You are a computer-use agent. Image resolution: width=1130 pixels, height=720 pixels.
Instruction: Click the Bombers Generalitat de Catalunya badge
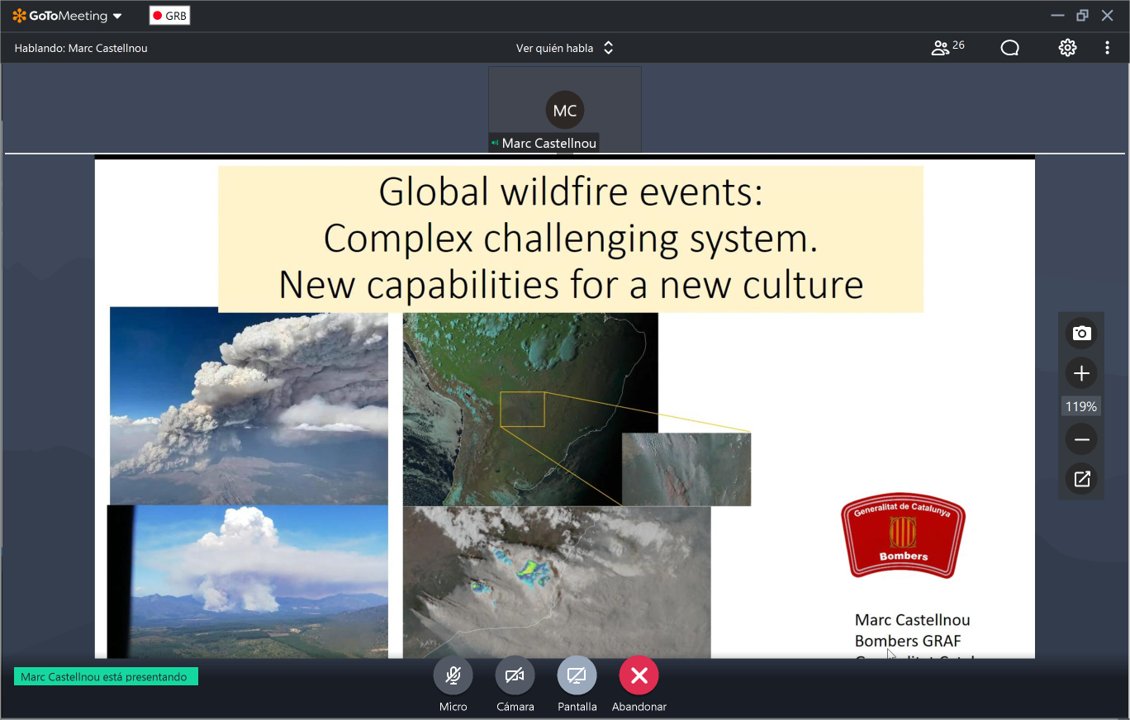tap(903, 535)
